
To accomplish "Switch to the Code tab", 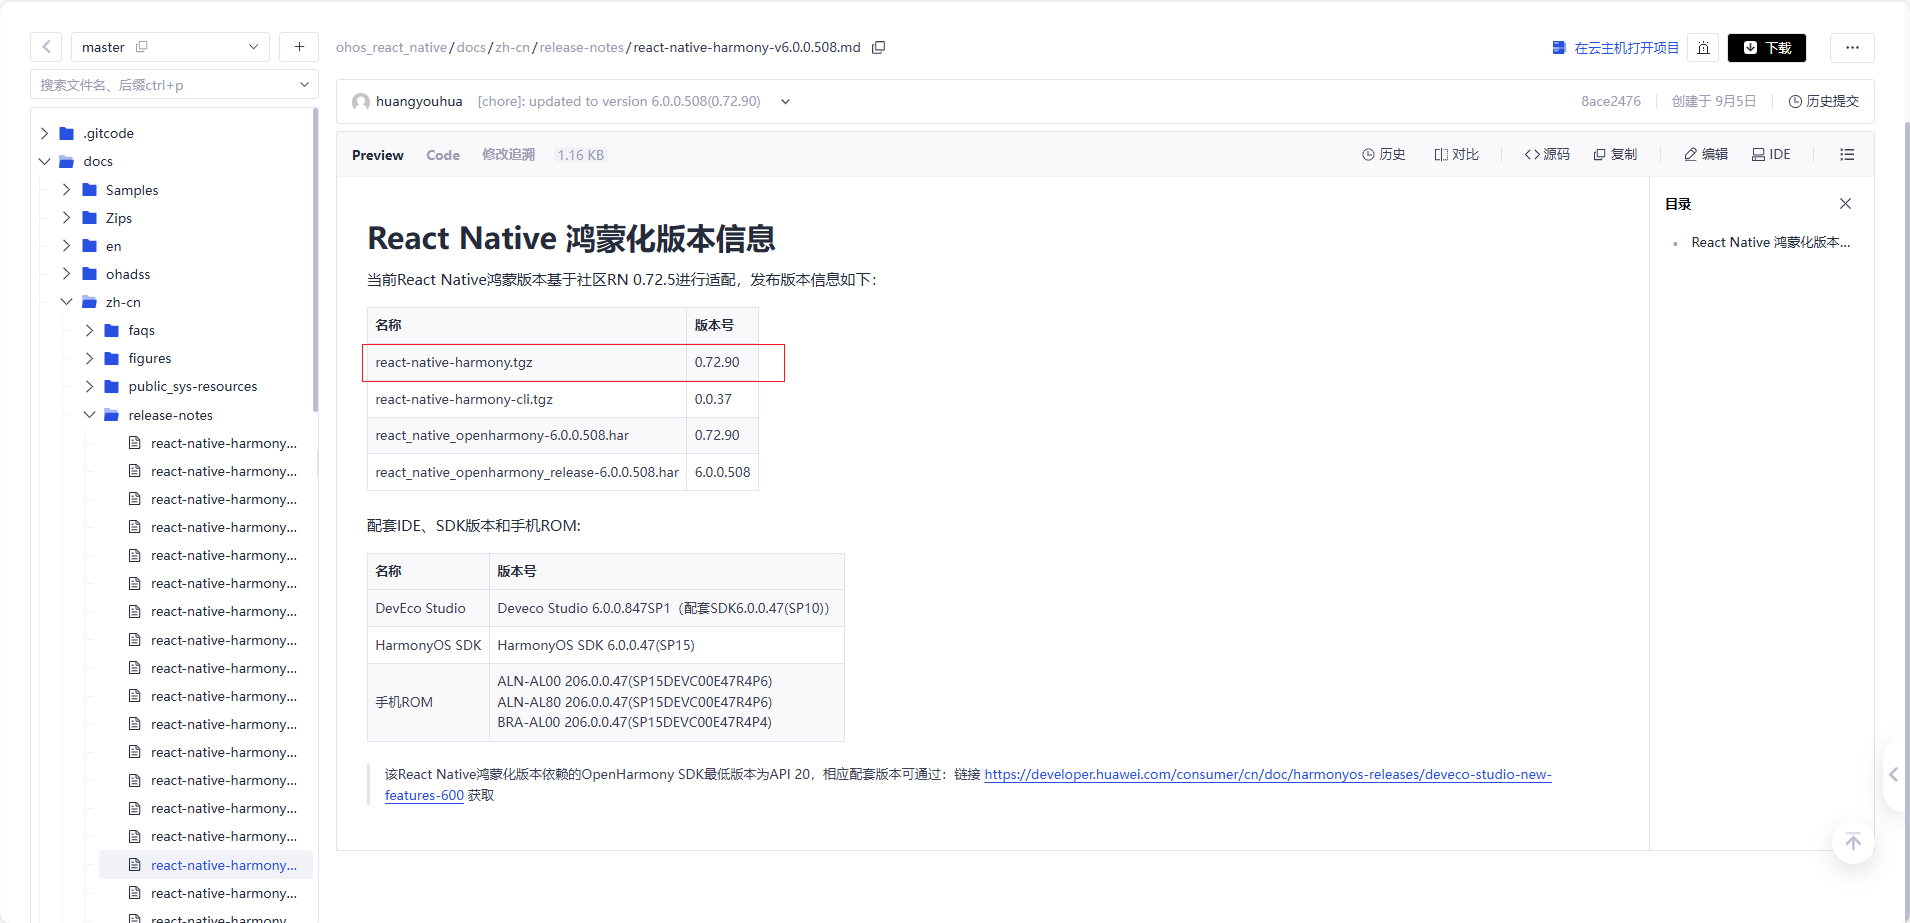I will (443, 155).
